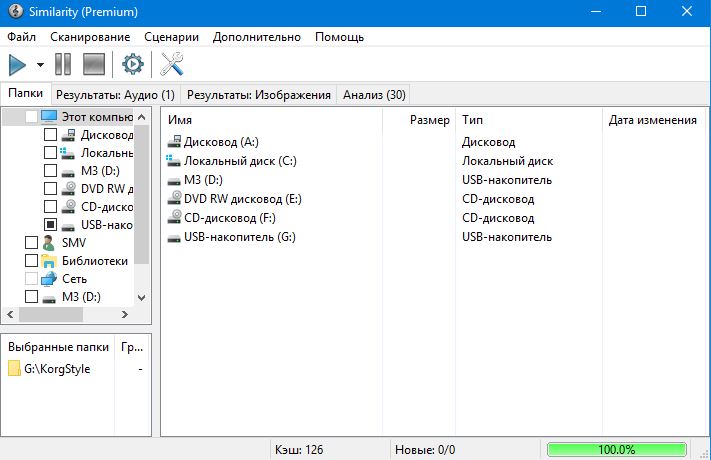This screenshot has height=460, width=711.
Task: Click the green 100.0% progress bar
Action: coord(617,450)
